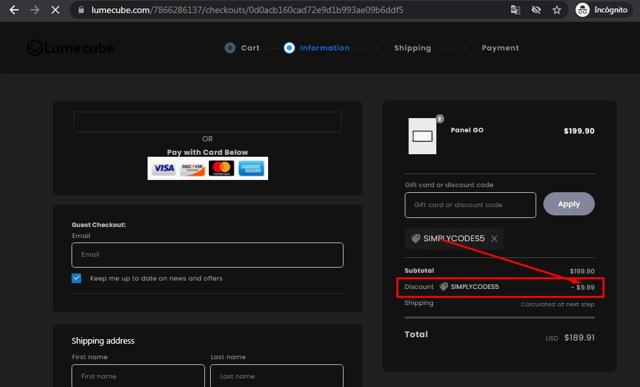Click the crossed-out eye tracking protection icon
This screenshot has height=387, width=640.
[x=536, y=10]
